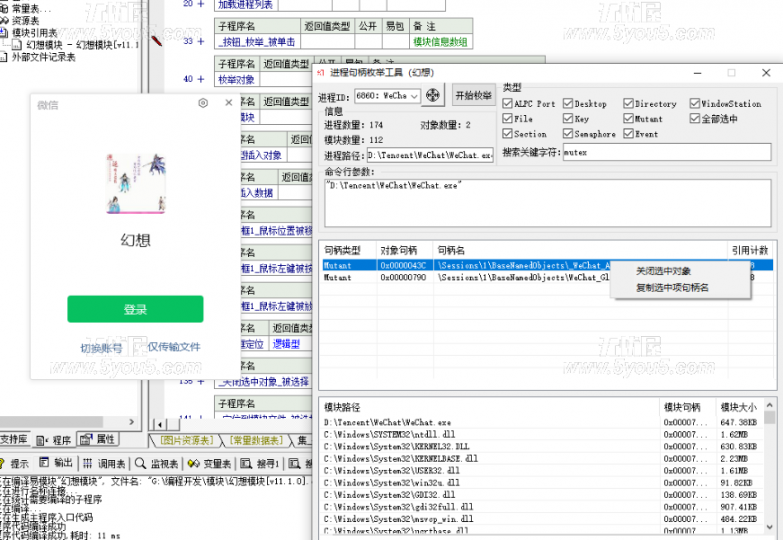The width and height of the screenshot is (783, 540).
Task: Click the left arrow of code editor scrollbar
Action: (x=159, y=425)
